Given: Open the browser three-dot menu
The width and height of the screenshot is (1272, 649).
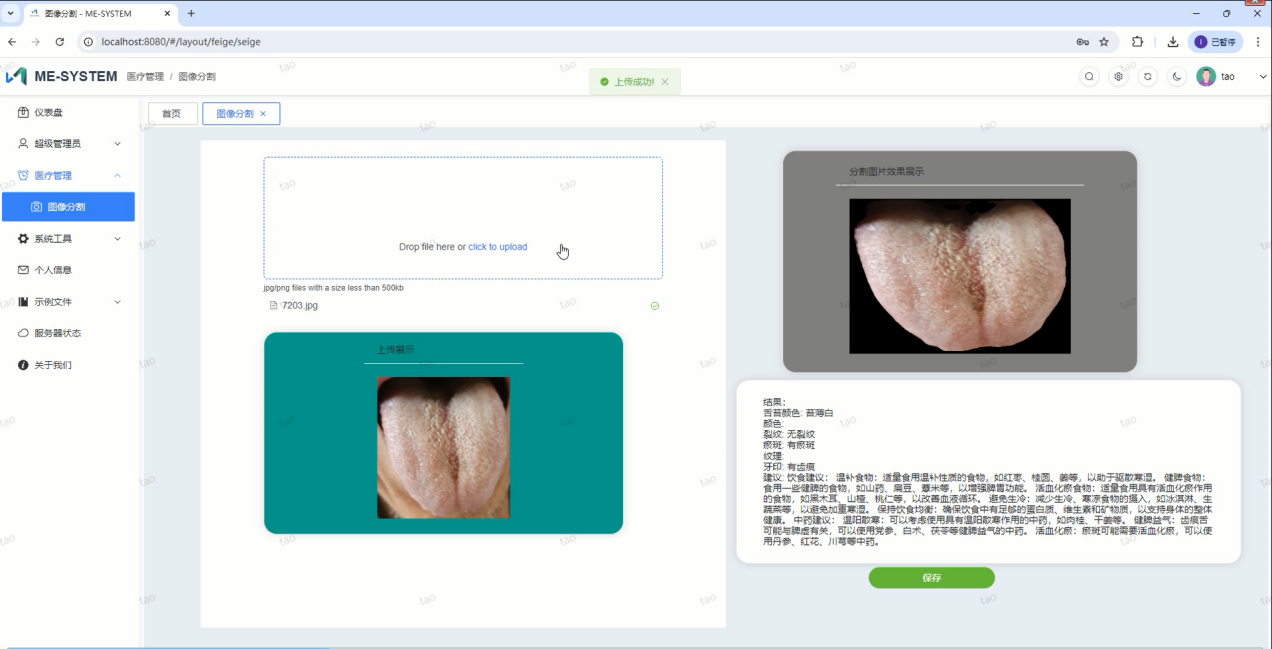Looking at the screenshot, I should pyautogui.click(x=1256, y=42).
